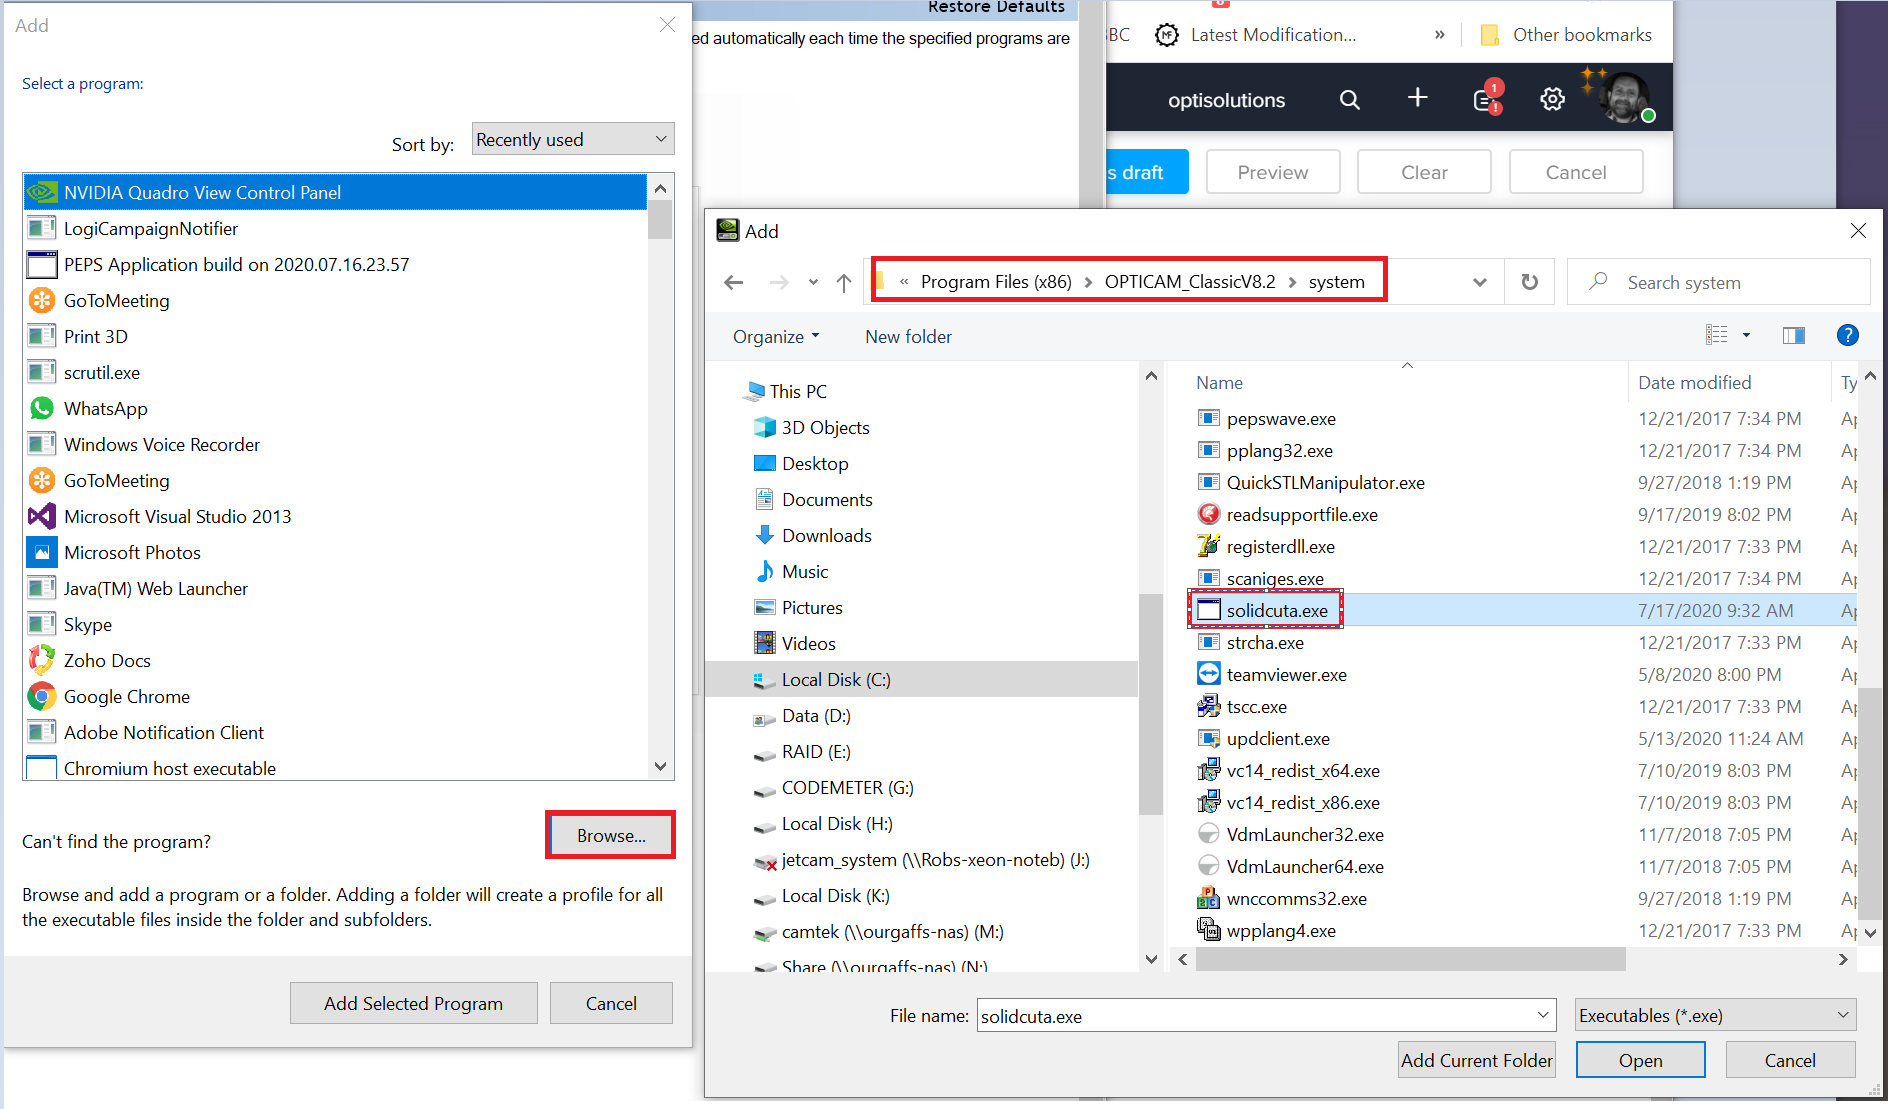Click the Preview button in browser

coord(1272,172)
